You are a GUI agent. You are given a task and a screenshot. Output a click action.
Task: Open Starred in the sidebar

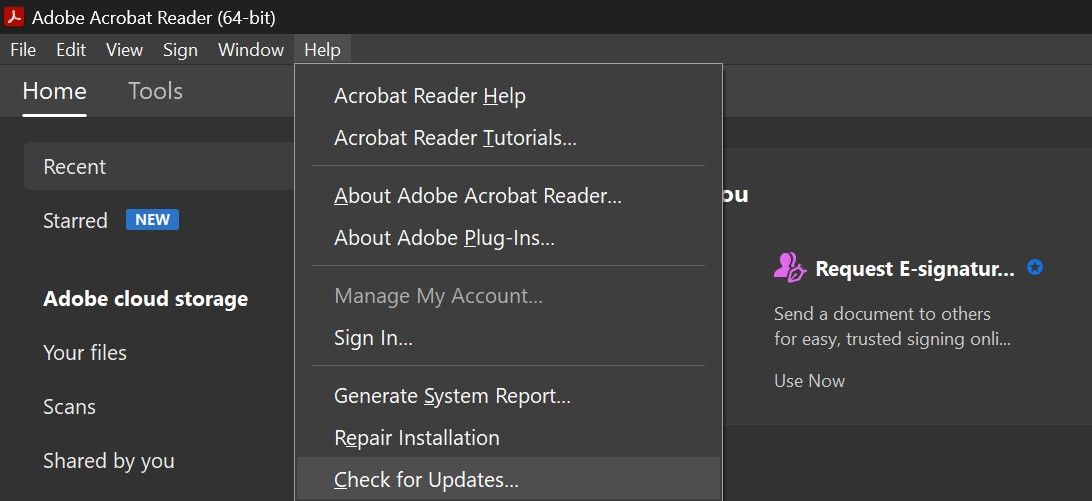(x=75, y=220)
